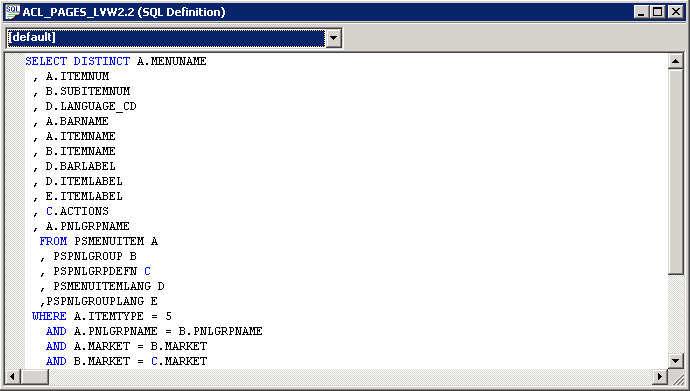Click the E.ITEMLABEL line
The height and width of the screenshot is (391, 690).
[78, 196]
